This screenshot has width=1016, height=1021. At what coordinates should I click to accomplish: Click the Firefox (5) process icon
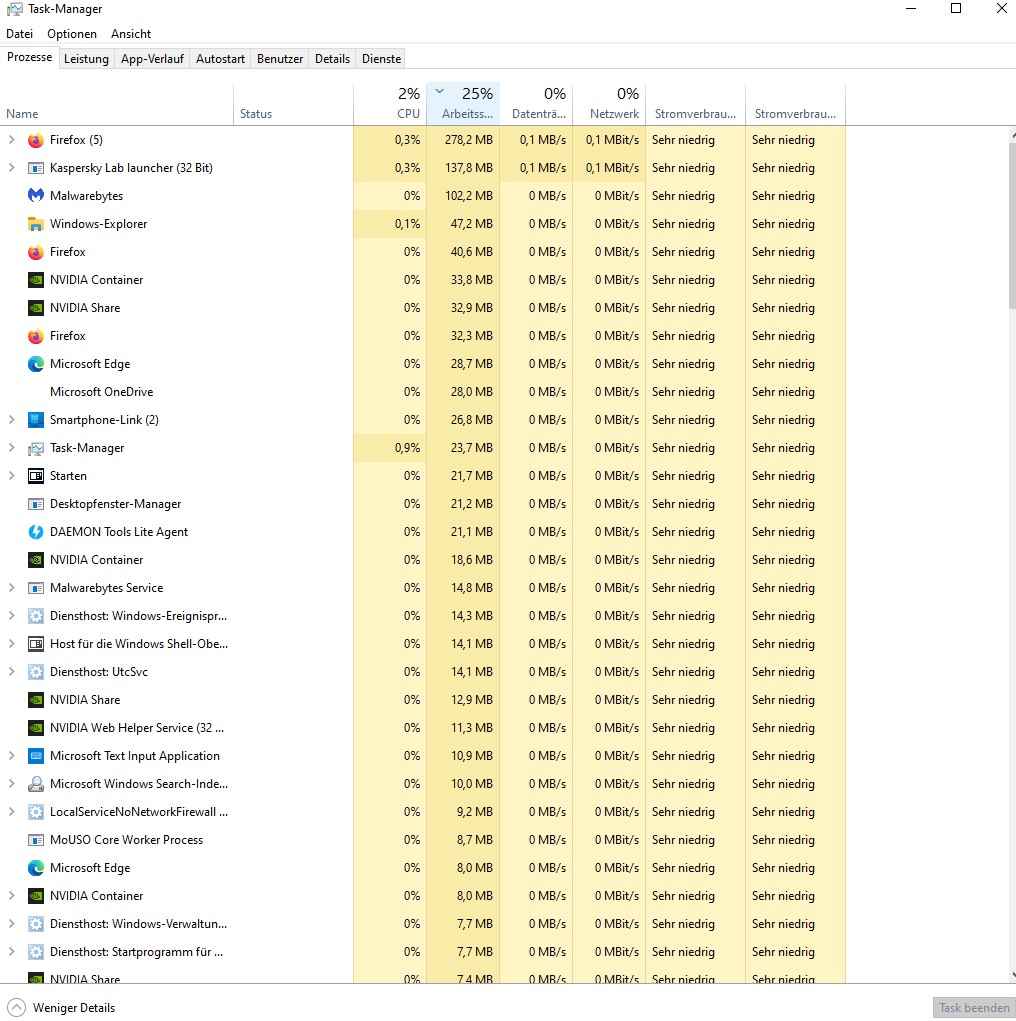click(36, 140)
